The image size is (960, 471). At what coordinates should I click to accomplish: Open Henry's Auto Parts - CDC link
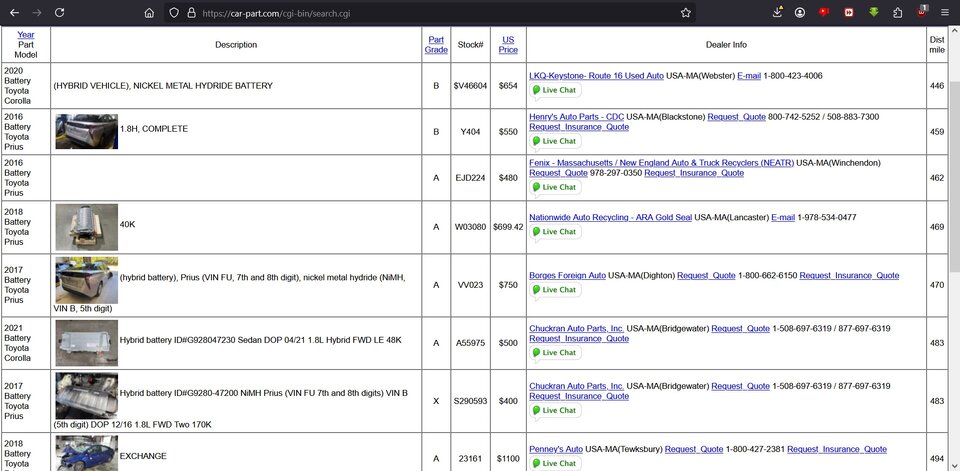click(577, 117)
